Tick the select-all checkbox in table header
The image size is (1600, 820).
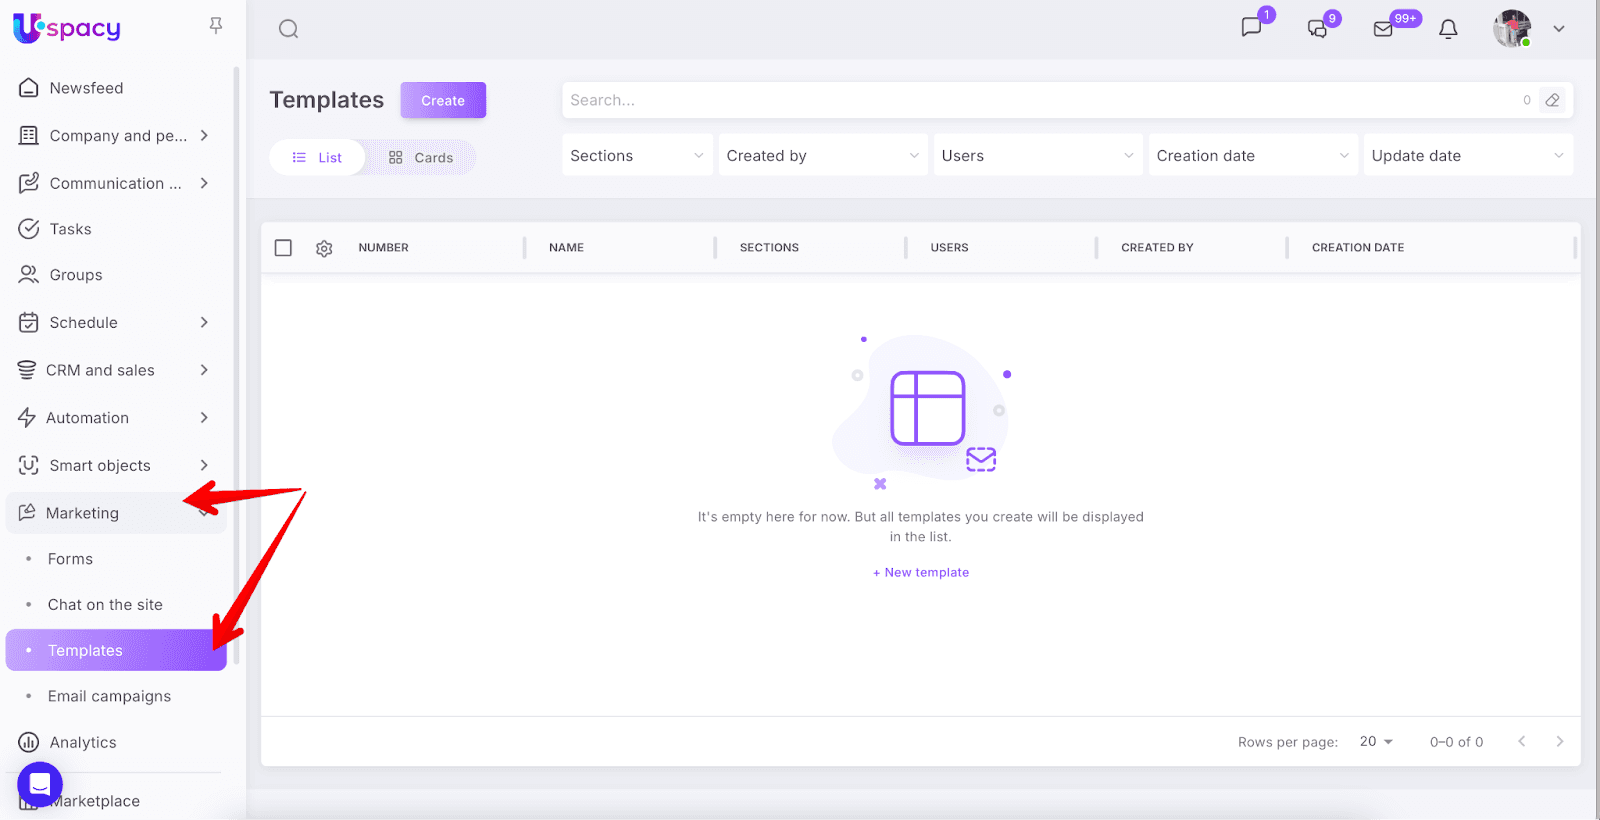[x=283, y=248]
